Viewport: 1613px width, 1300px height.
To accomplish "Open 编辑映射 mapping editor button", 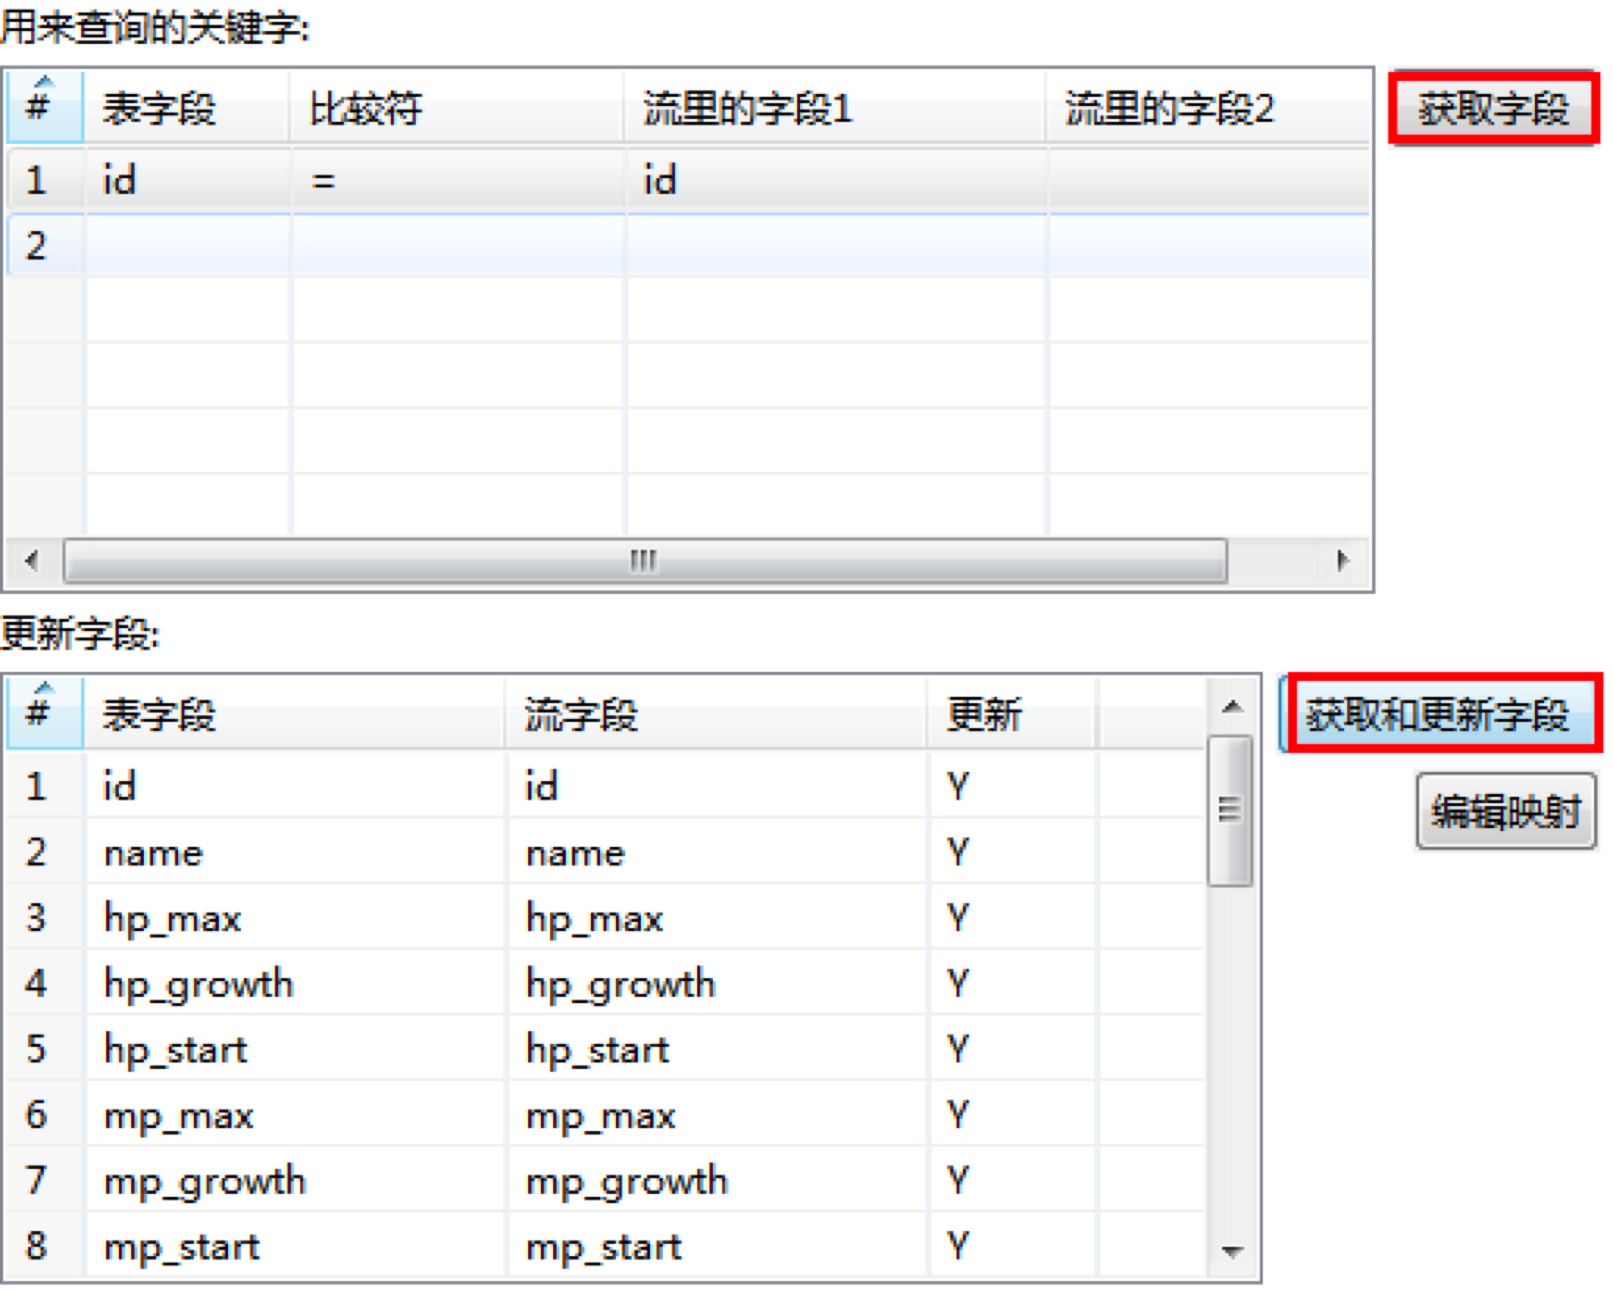I will [1505, 811].
